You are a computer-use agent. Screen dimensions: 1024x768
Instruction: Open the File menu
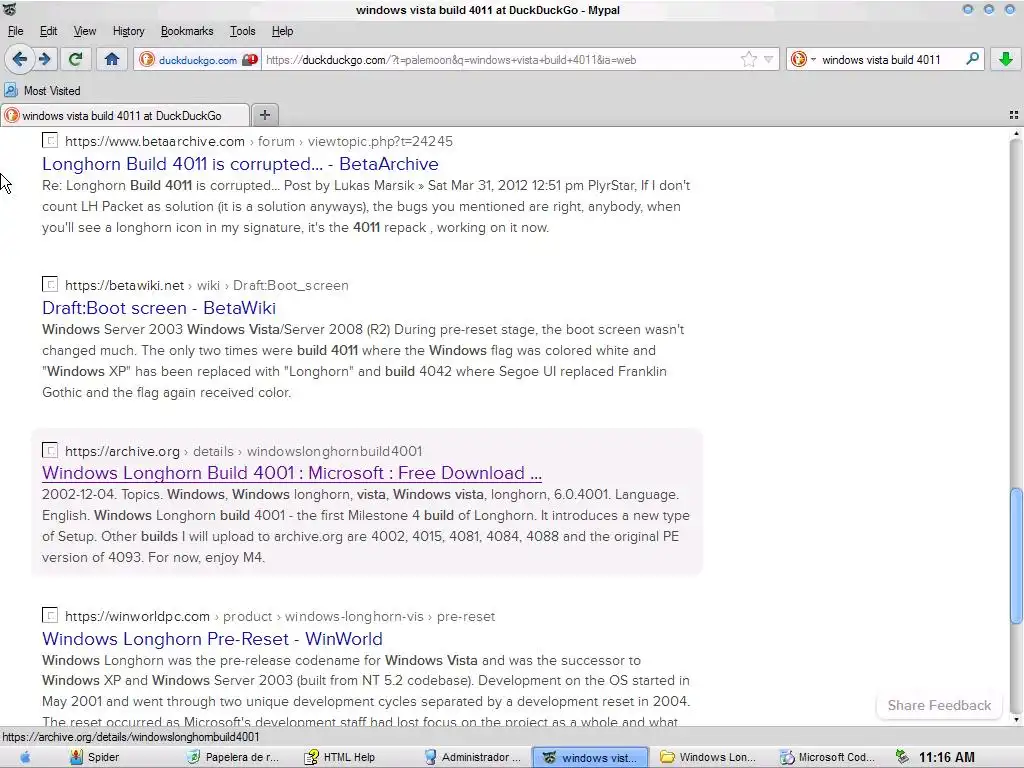pos(15,31)
